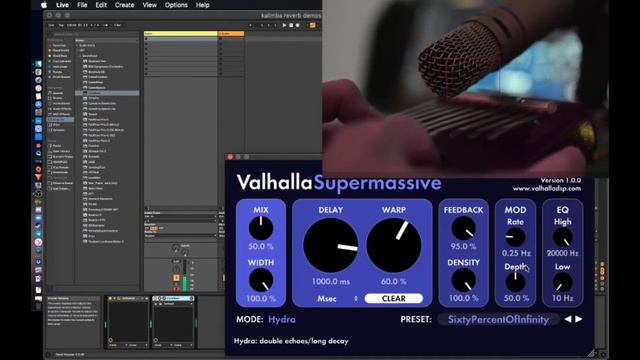Set track monitoring to Auto
This screenshot has width=640, height=360.
coord(154,228)
